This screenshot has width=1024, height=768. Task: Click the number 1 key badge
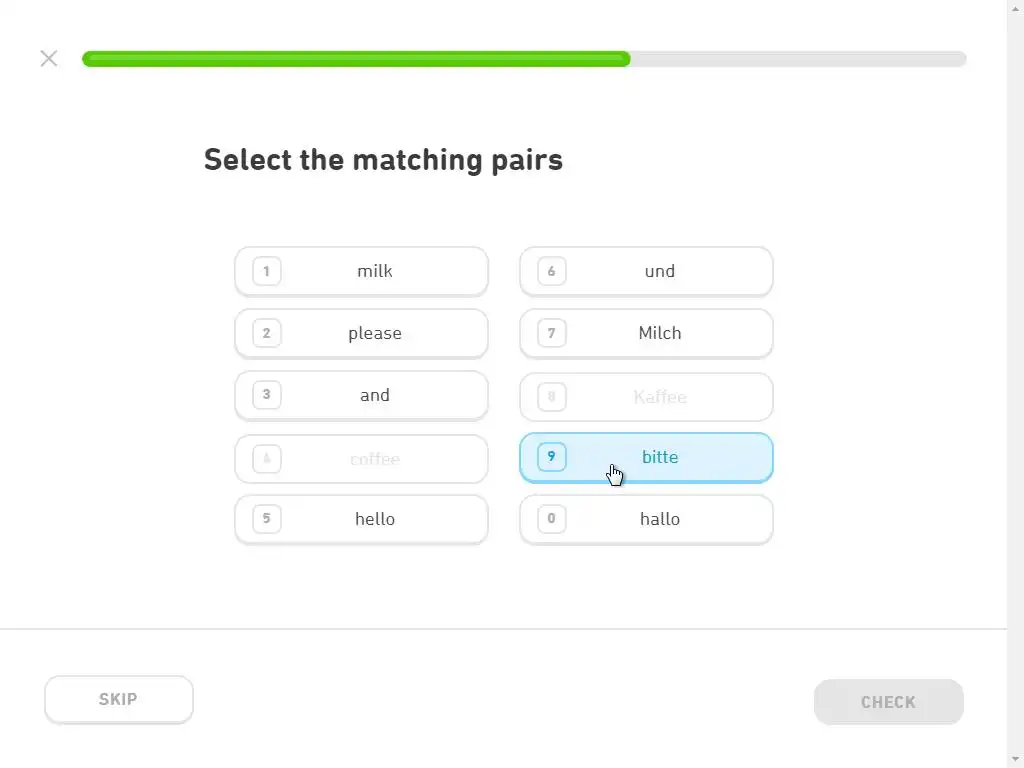pos(267,271)
